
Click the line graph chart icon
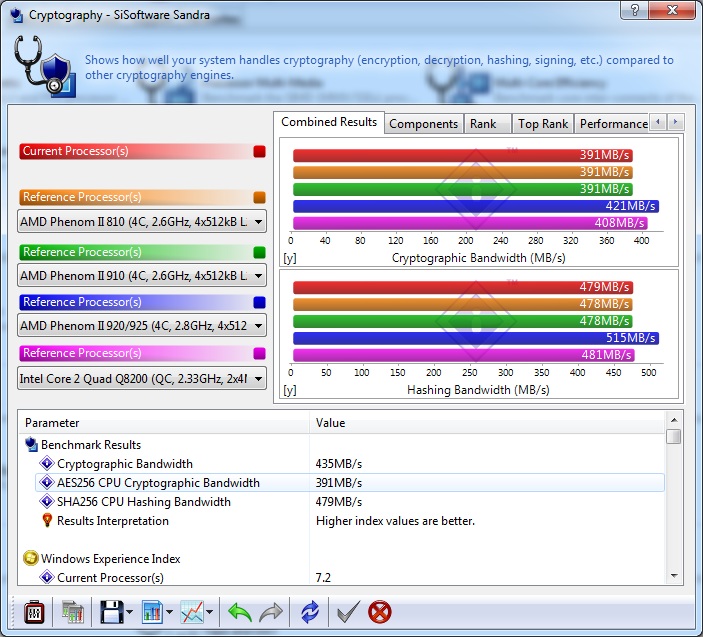click(192, 612)
